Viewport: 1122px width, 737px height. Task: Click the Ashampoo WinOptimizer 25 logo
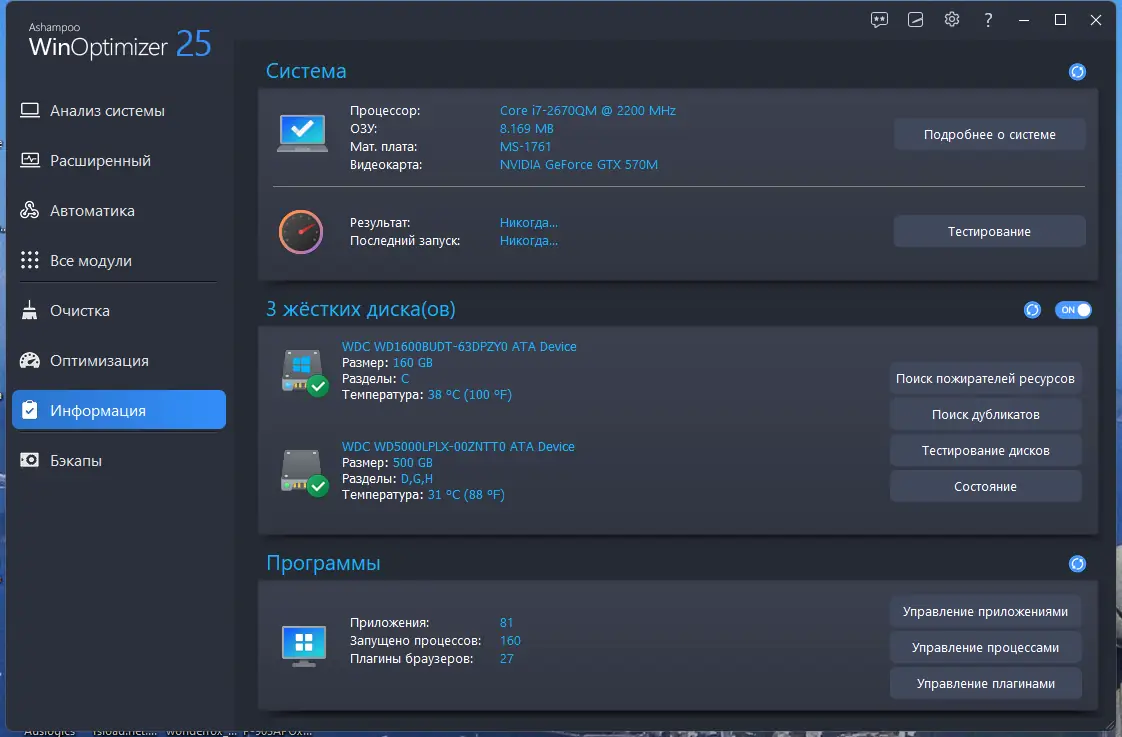tap(119, 41)
